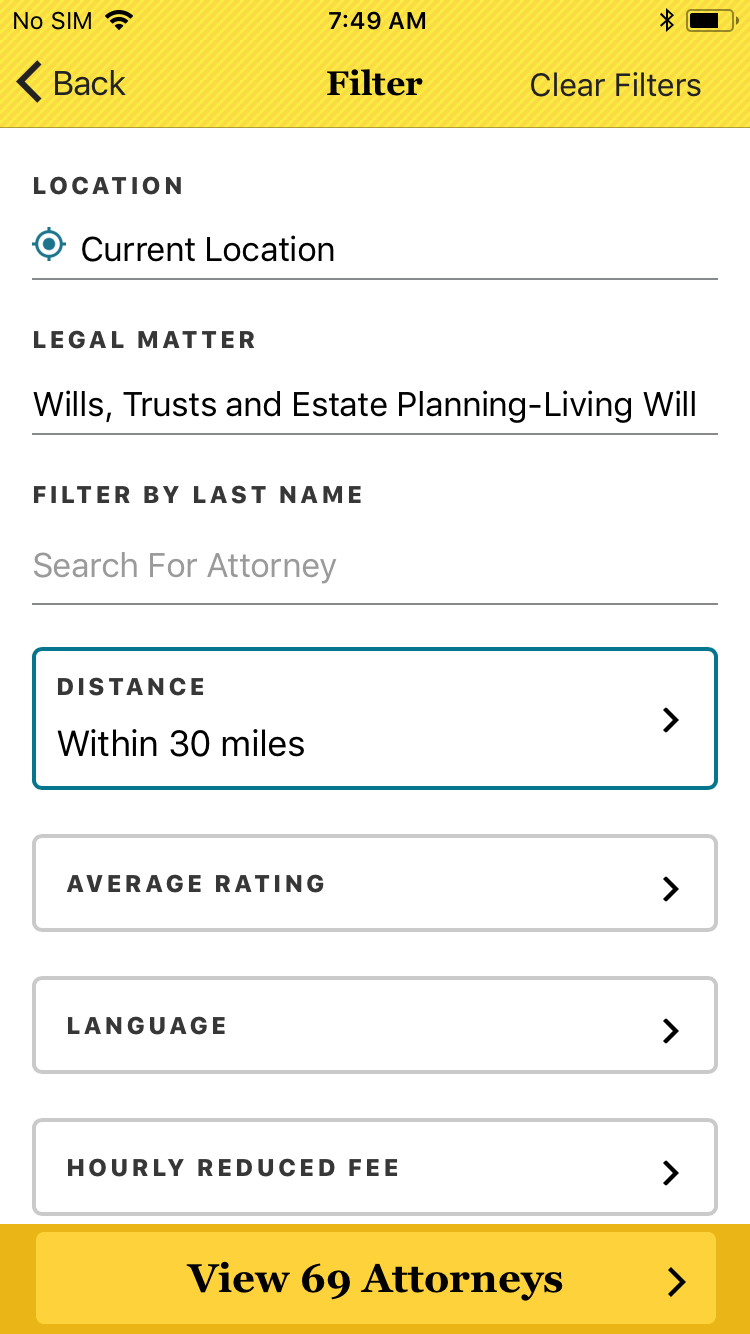The width and height of the screenshot is (750, 1334).
Task: Tap the Bluetooth icon in status bar
Action: (x=667, y=21)
